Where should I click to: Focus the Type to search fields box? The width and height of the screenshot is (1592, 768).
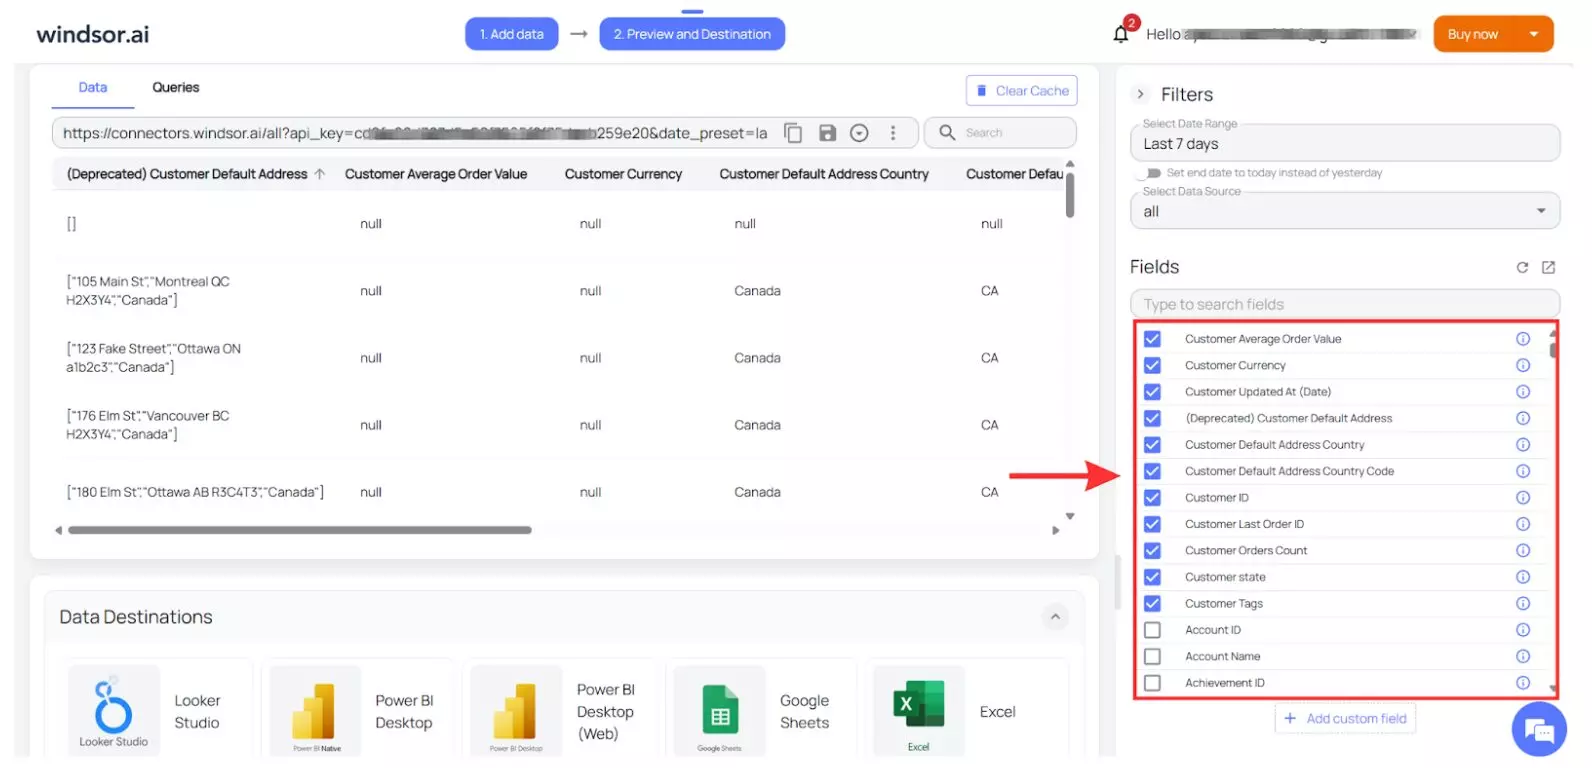tap(1345, 304)
